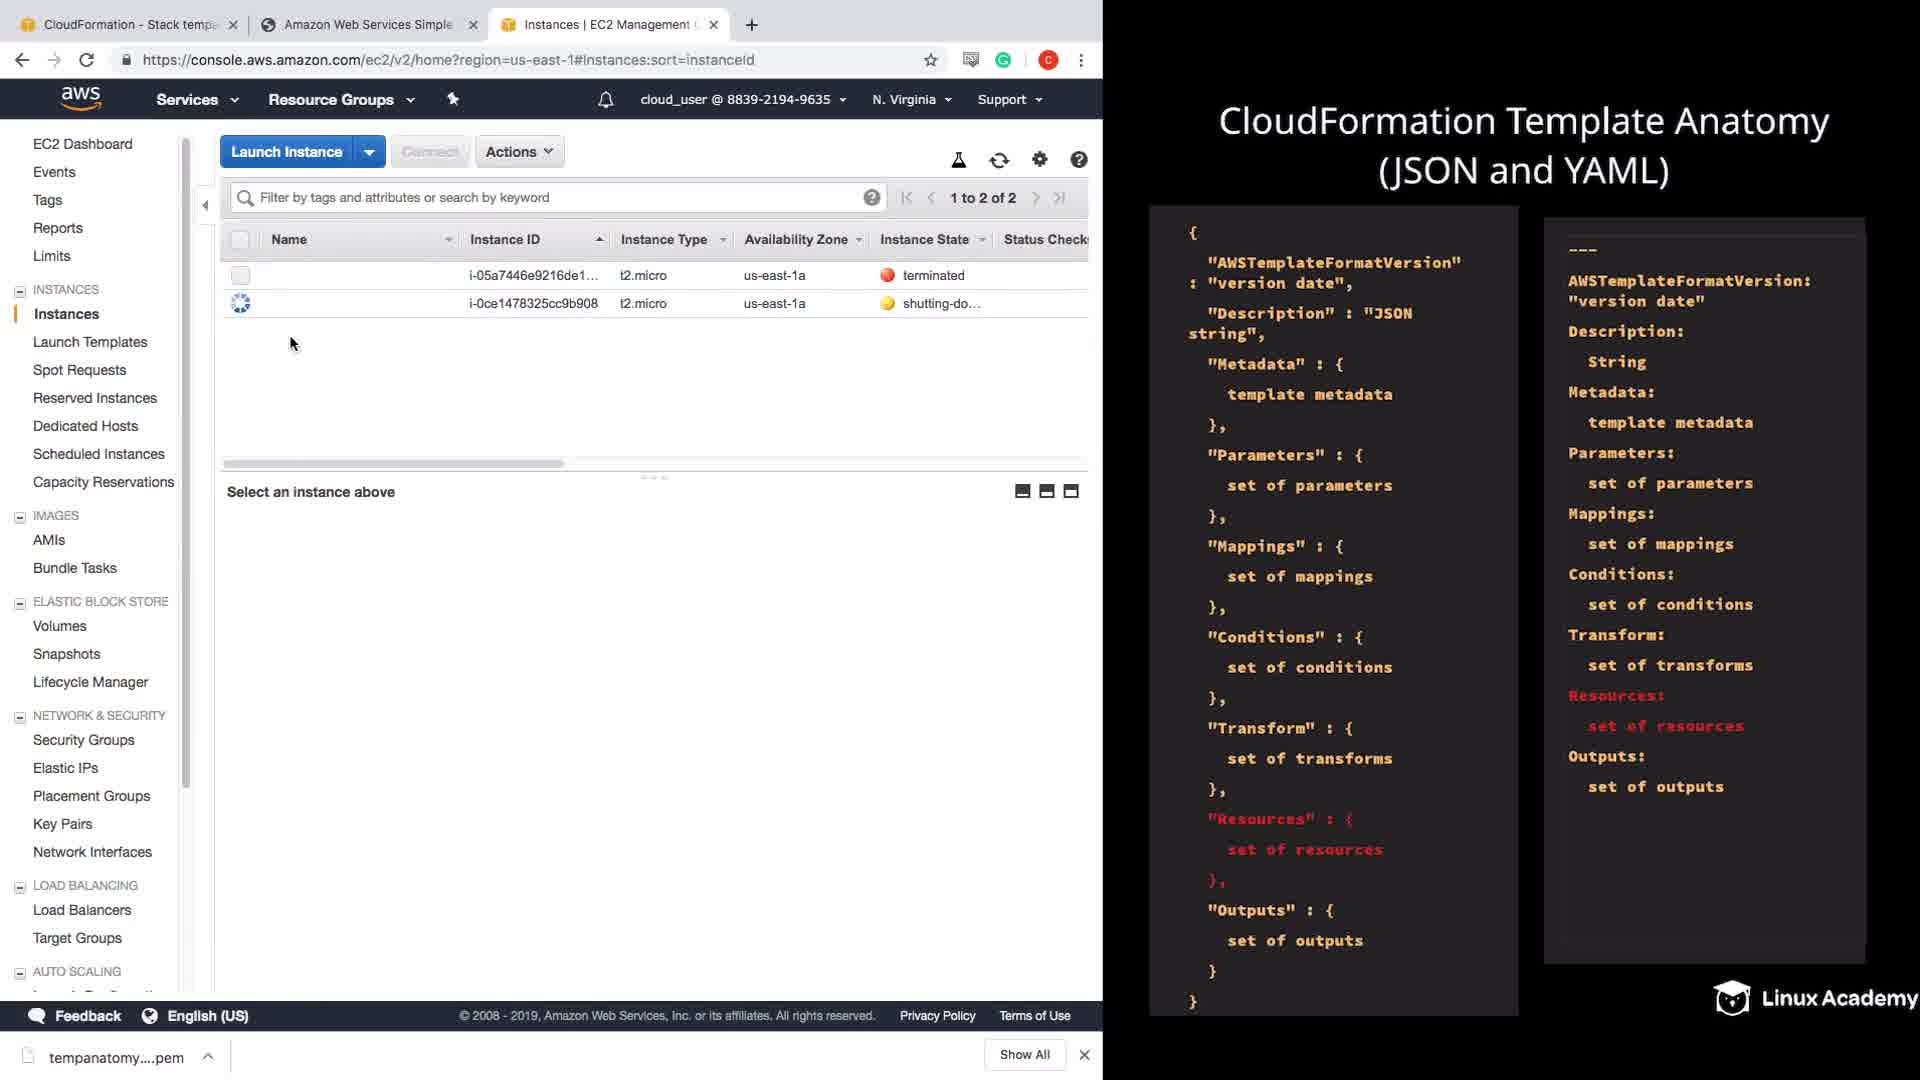The width and height of the screenshot is (1920, 1080).
Task: Click the refresh instances icon
Action: click(x=998, y=160)
